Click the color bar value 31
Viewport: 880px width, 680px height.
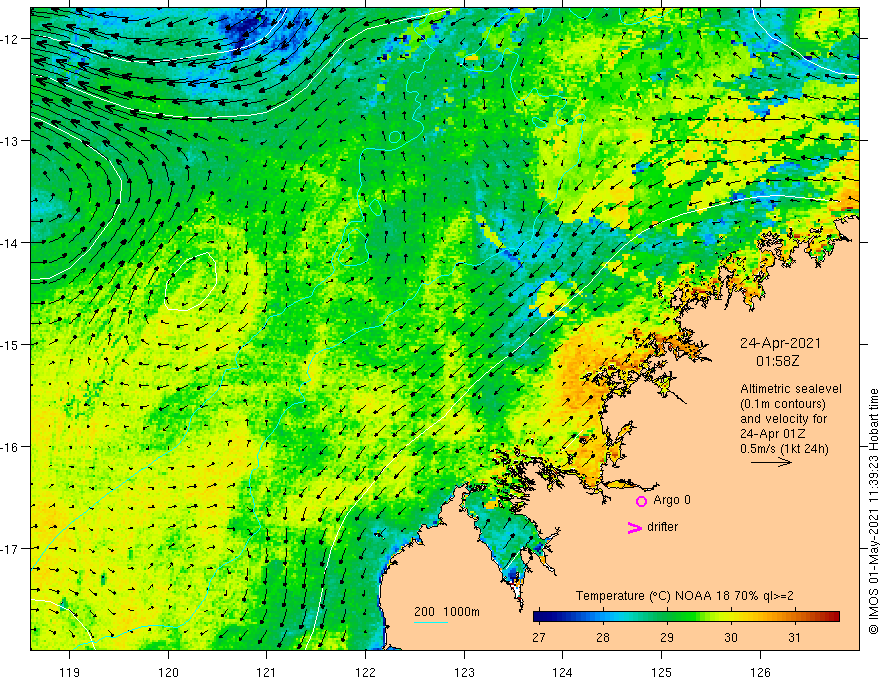point(794,638)
